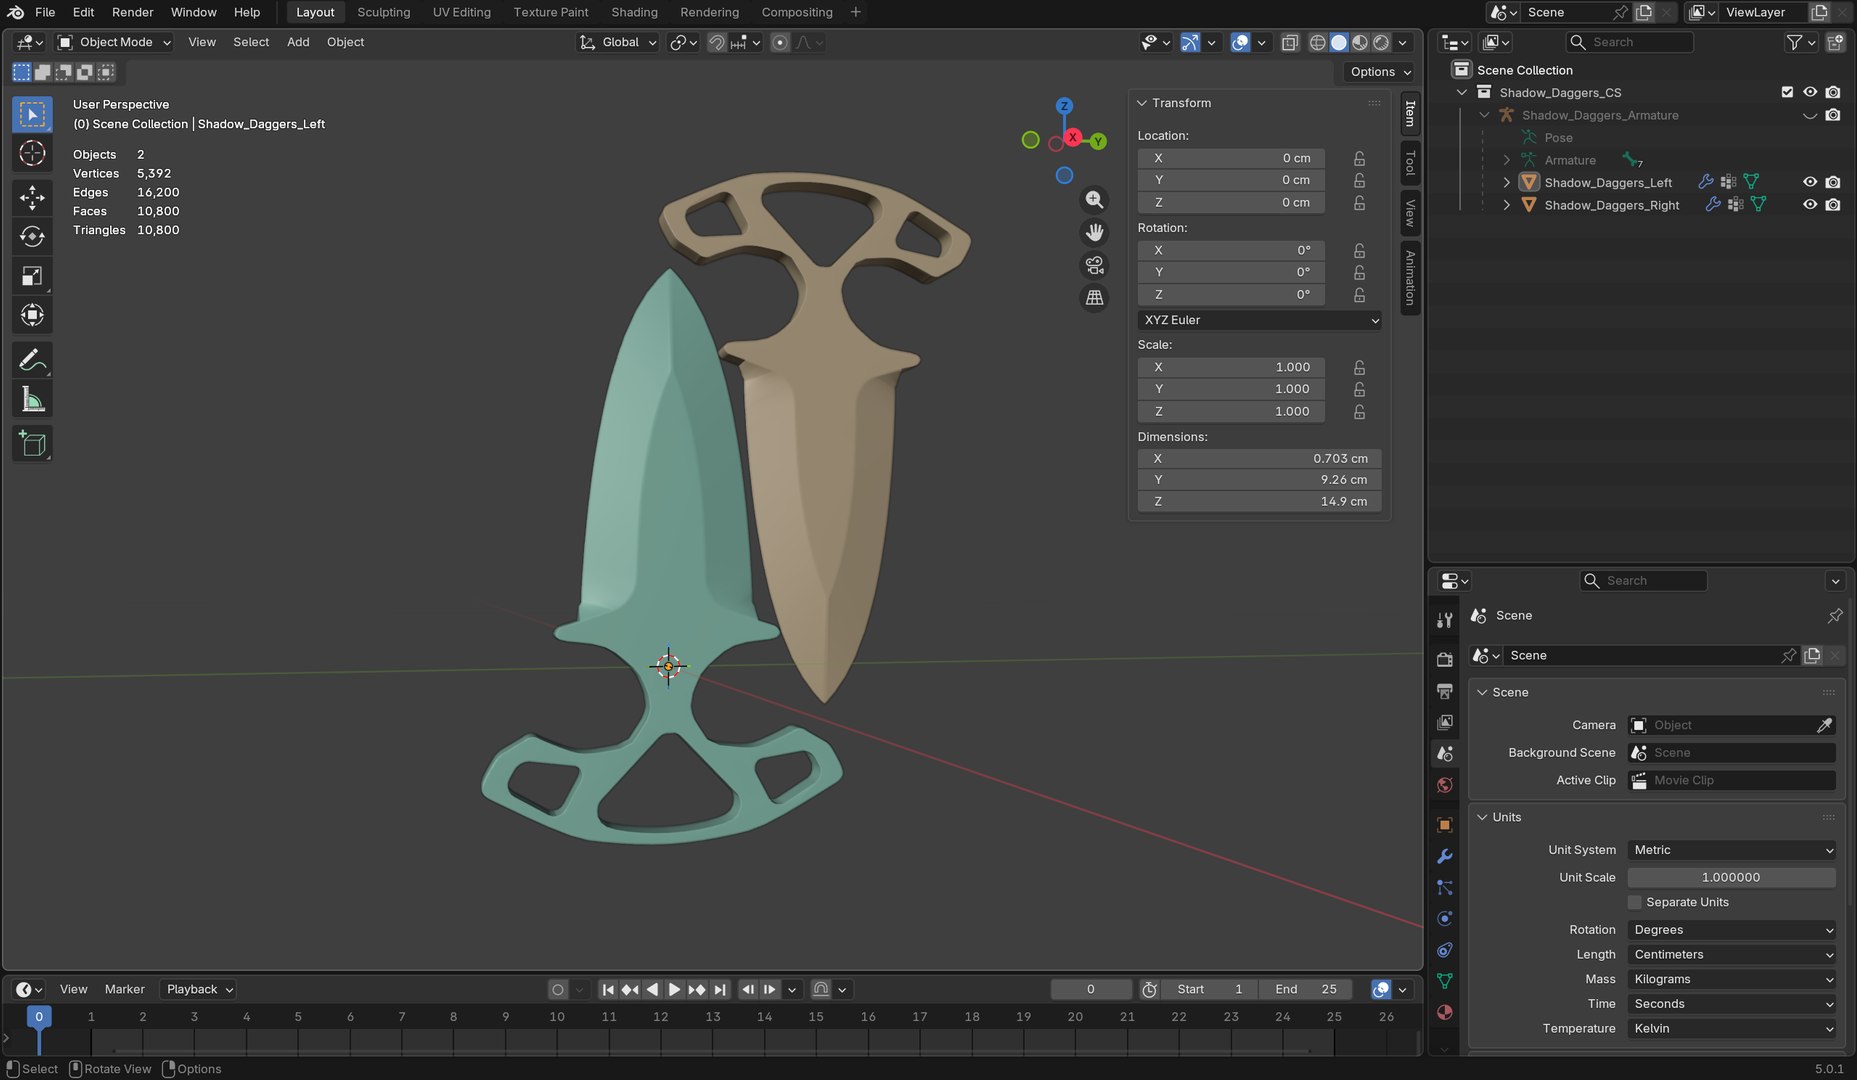Click the current frame marker 0 in timeline

click(39, 1016)
